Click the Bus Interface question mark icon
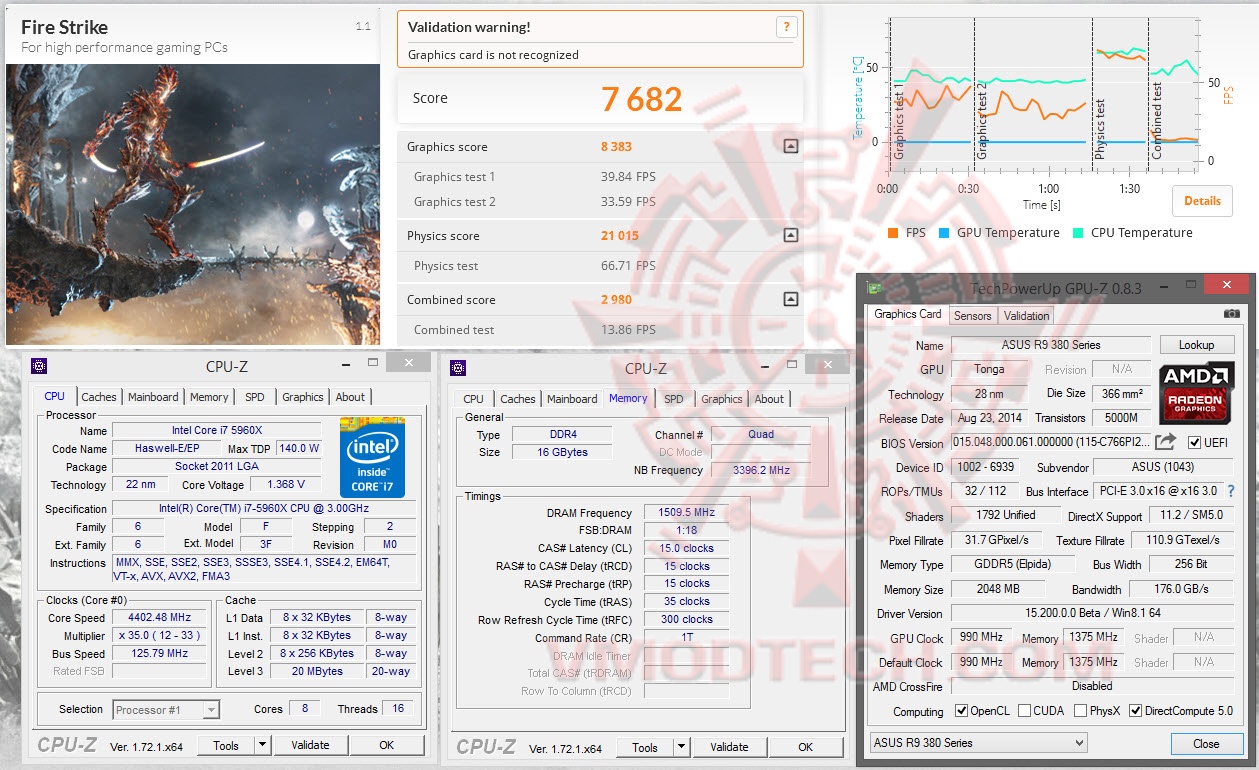1259x770 pixels. (1231, 491)
